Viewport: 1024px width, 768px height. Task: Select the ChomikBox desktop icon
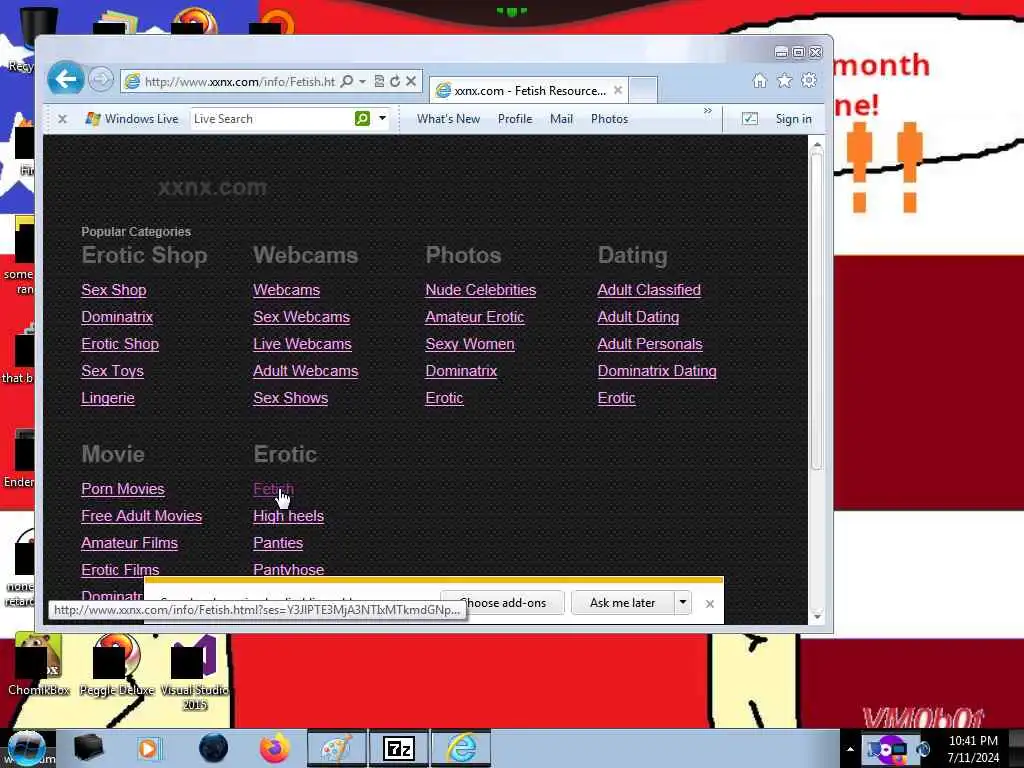(39, 664)
